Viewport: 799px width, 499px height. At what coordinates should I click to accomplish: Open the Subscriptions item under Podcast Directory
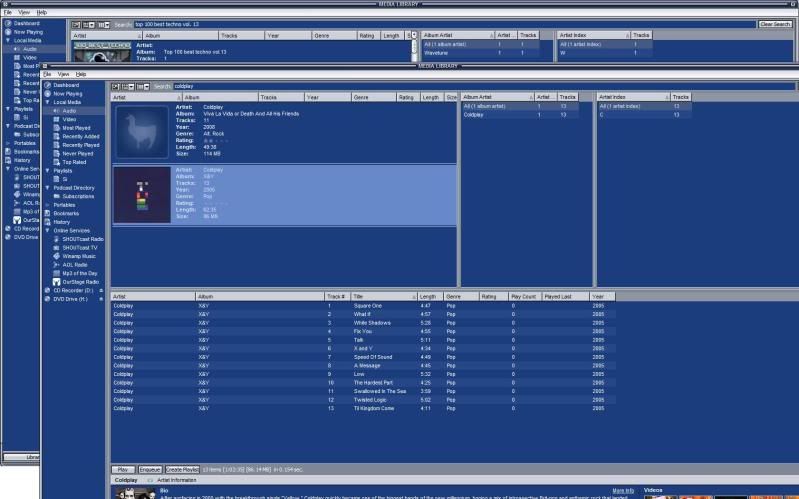click(x=79, y=195)
